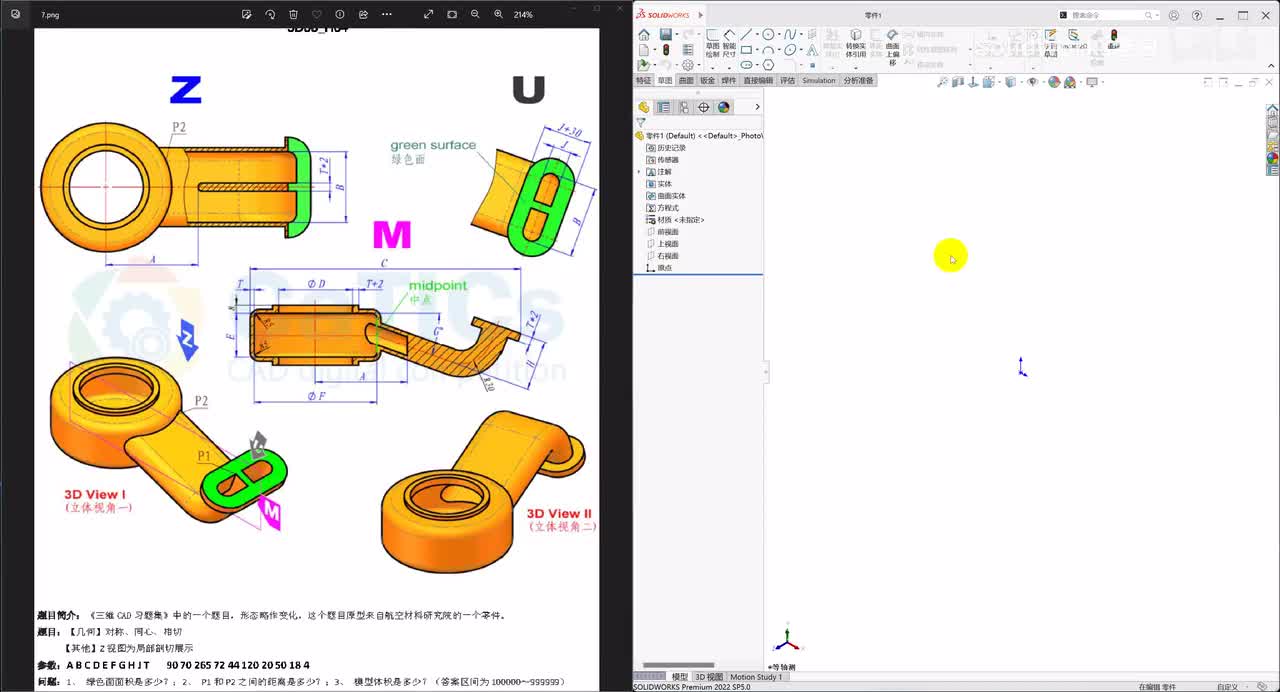Share the image from Photos viewer
This screenshot has height=692, width=1280.
363,14
